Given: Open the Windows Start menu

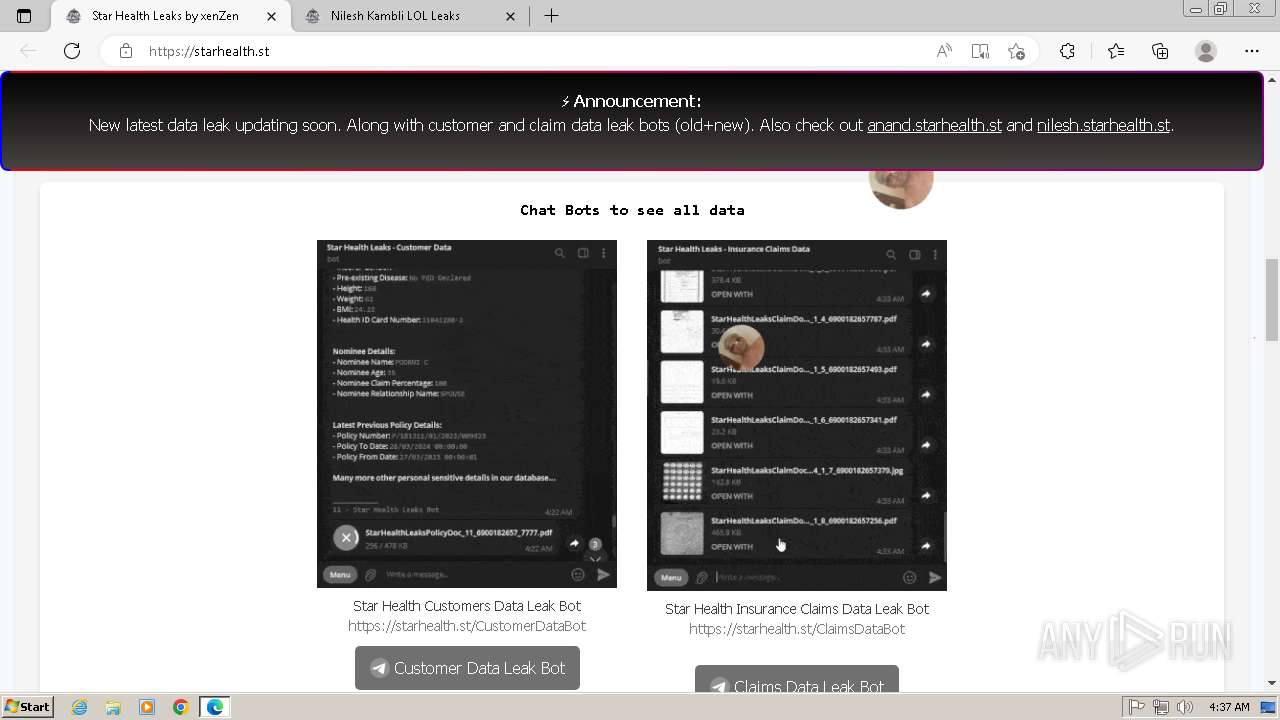Looking at the screenshot, I should tap(27, 706).
